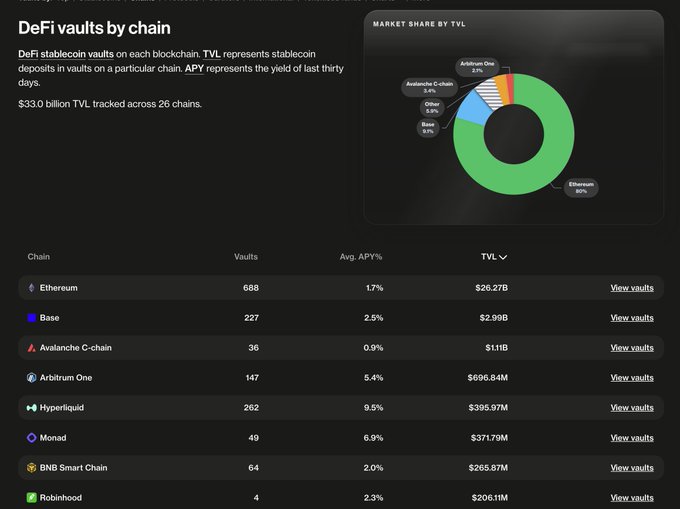Click Ethereum chain name in table
The height and width of the screenshot is (509, 680).
point(59,288)
